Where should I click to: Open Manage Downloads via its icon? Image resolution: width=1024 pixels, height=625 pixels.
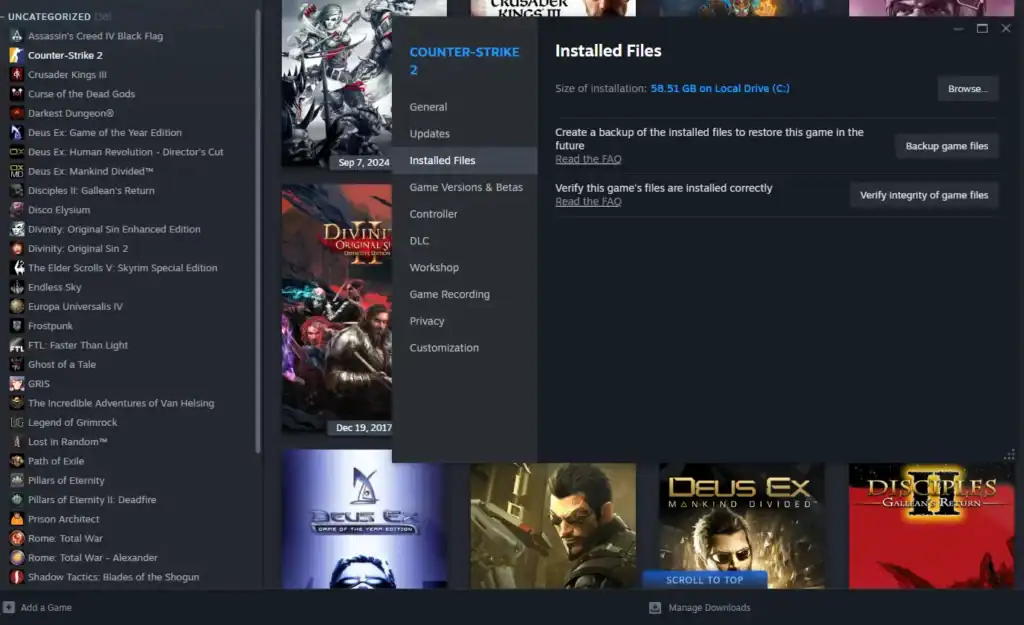point(655,607)
